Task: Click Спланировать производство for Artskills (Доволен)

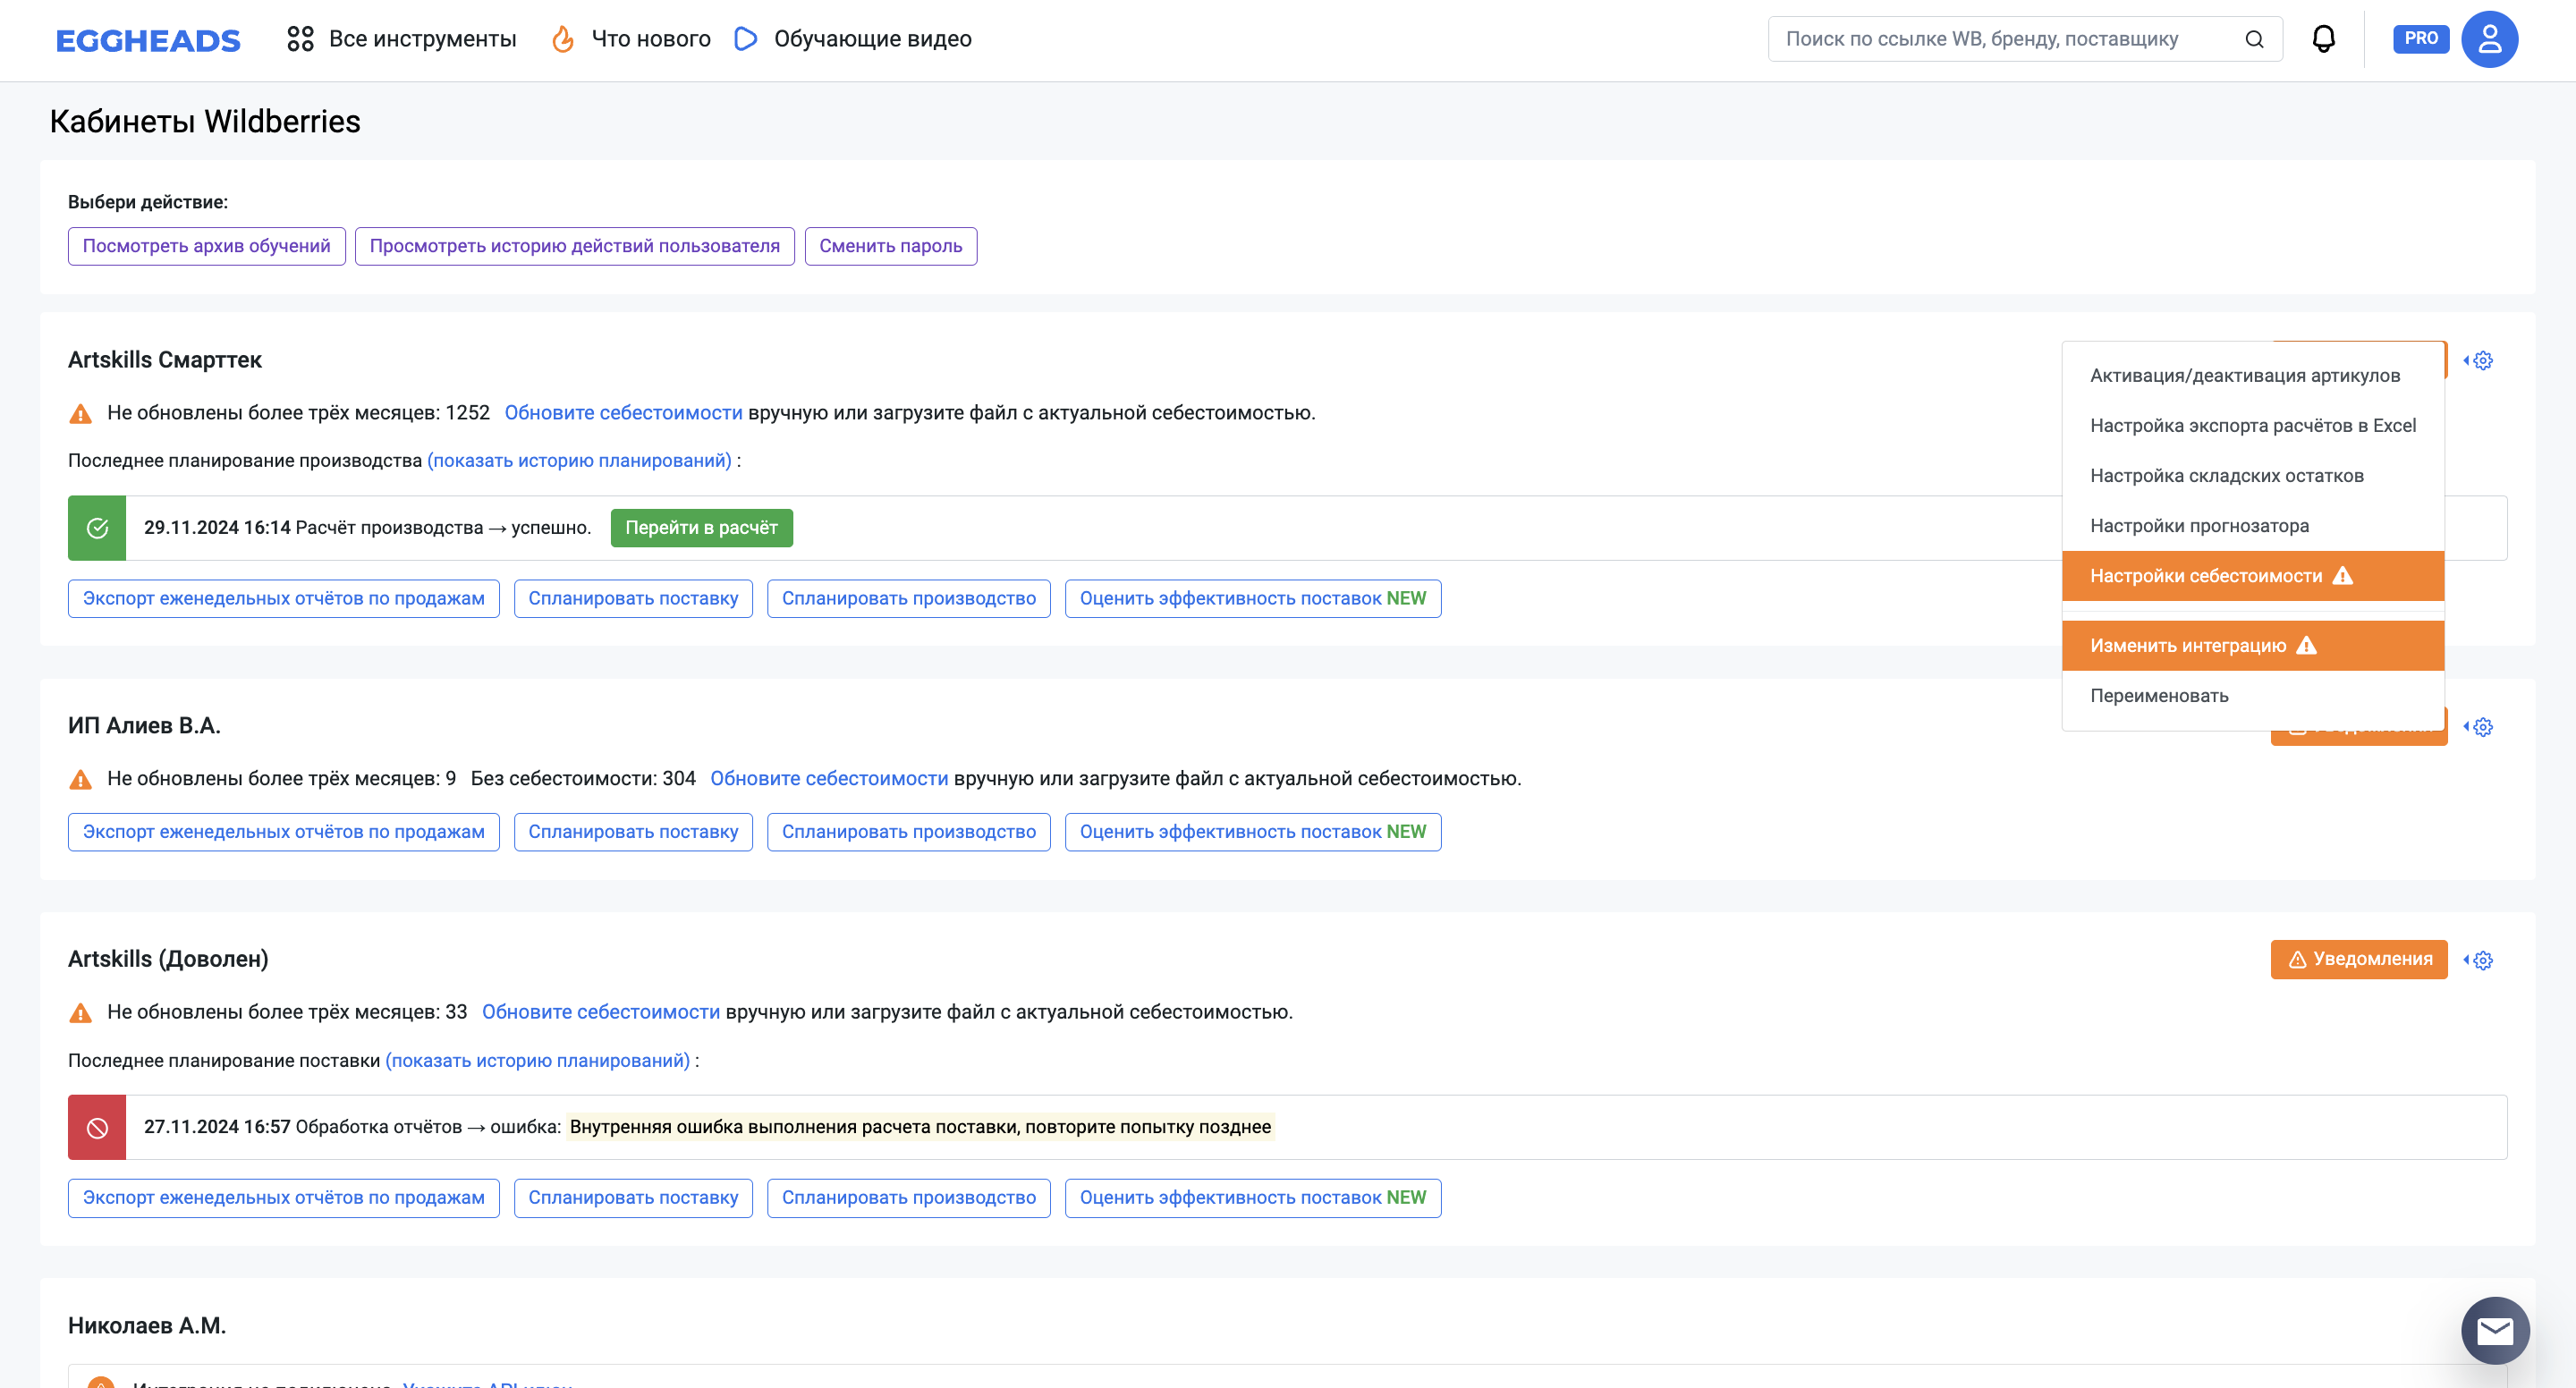Action: coord(908,1198)
